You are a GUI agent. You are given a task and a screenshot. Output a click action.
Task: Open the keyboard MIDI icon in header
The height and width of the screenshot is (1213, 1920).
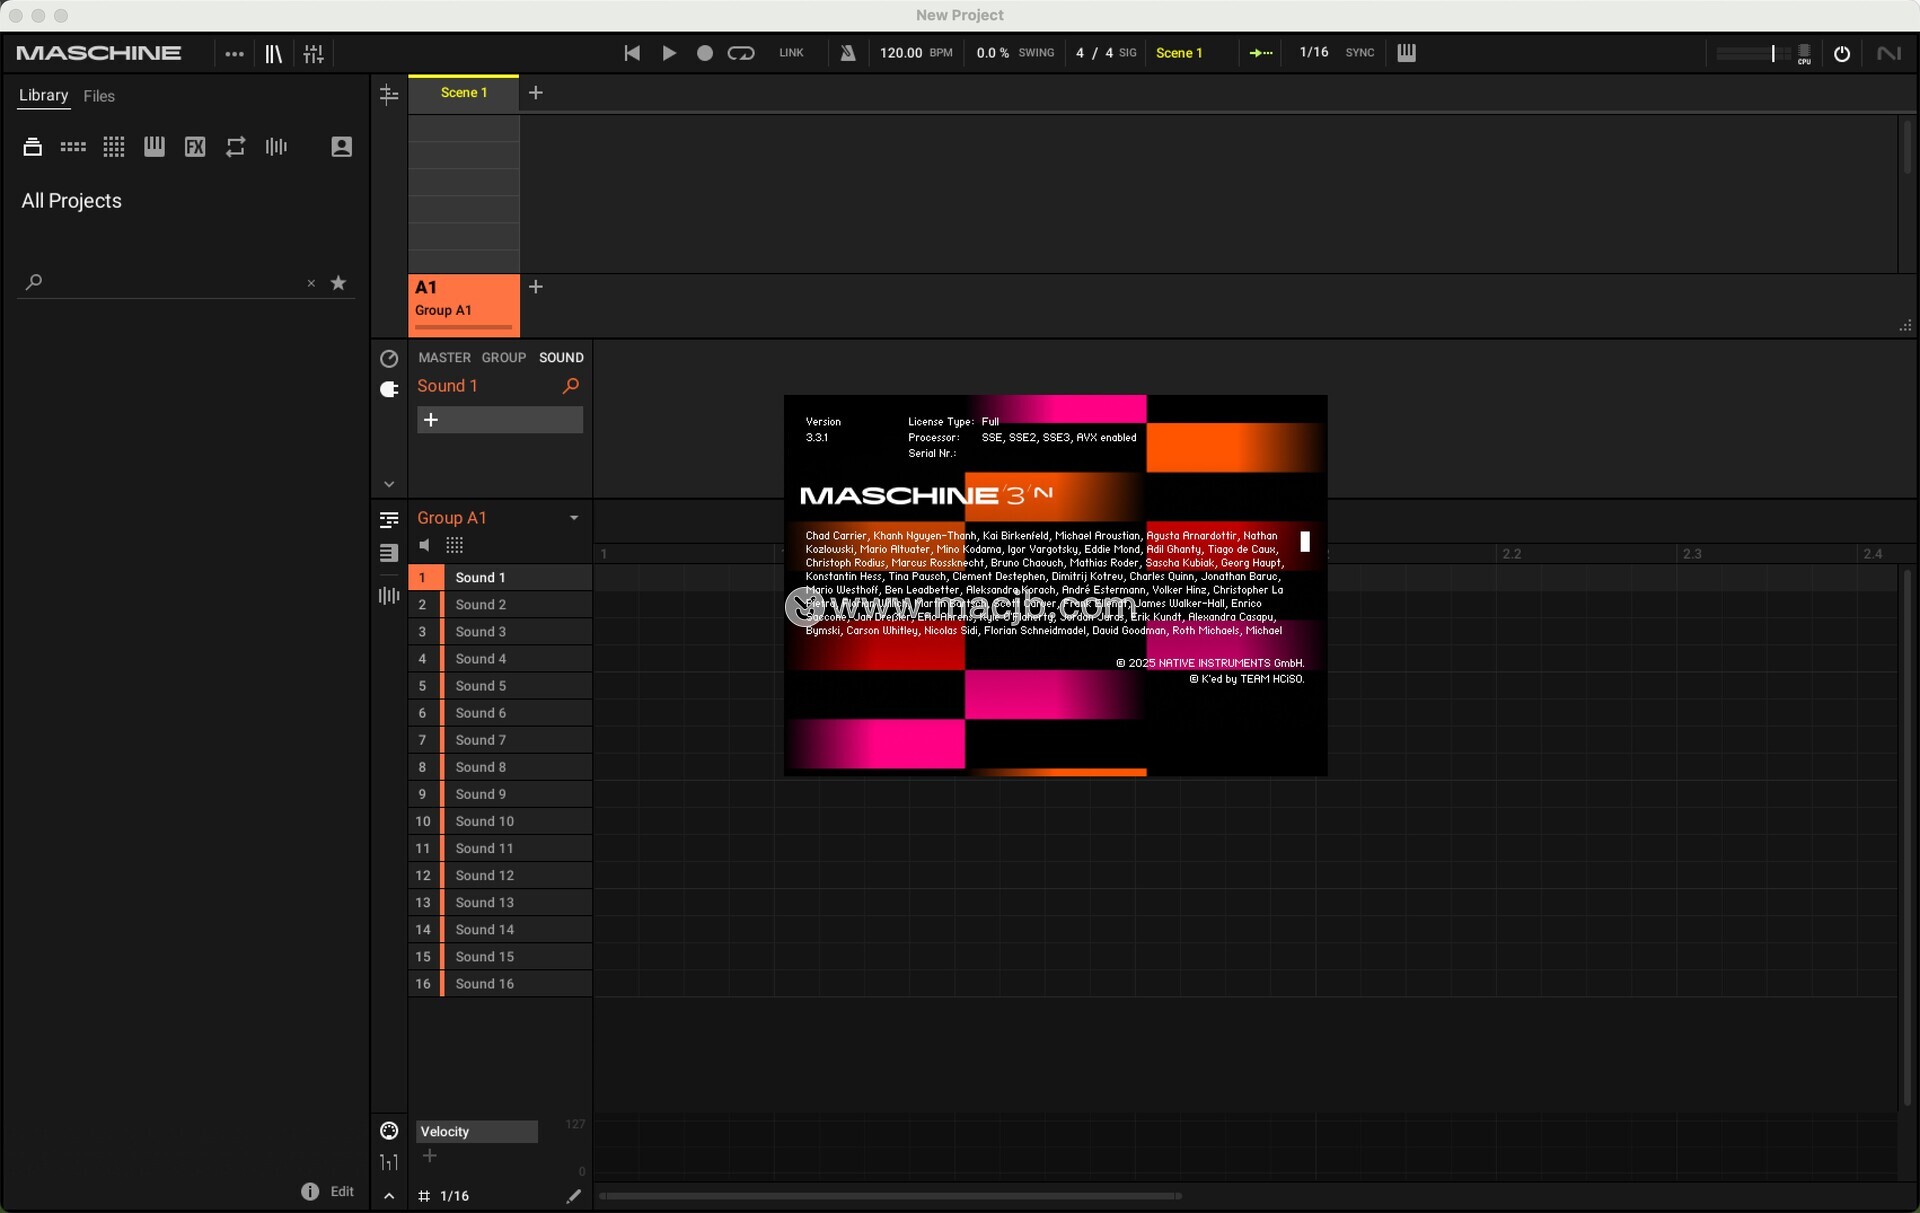(1406, 53)
